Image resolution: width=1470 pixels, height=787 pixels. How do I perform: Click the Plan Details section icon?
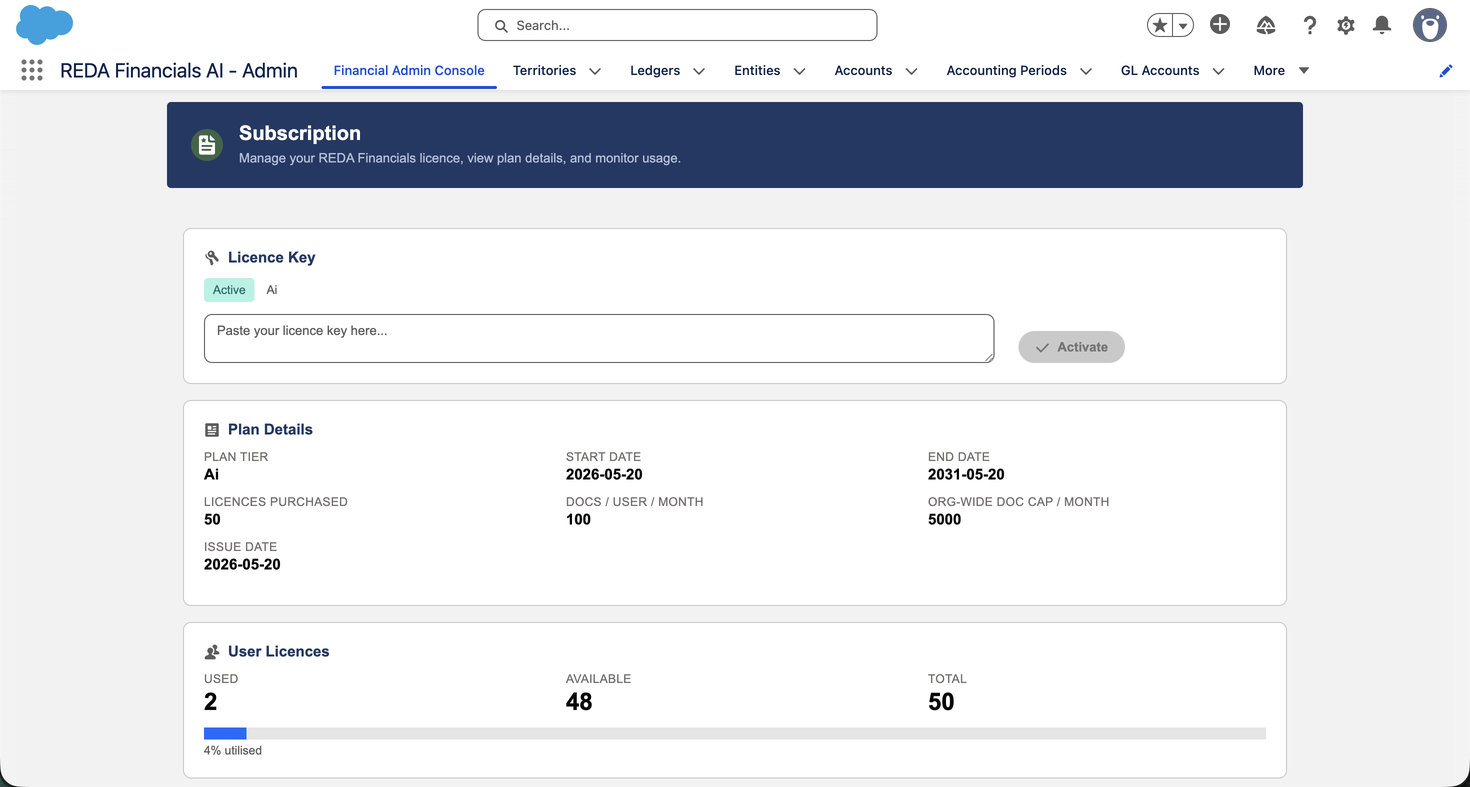pyautogui.click(x=212, y=430)
